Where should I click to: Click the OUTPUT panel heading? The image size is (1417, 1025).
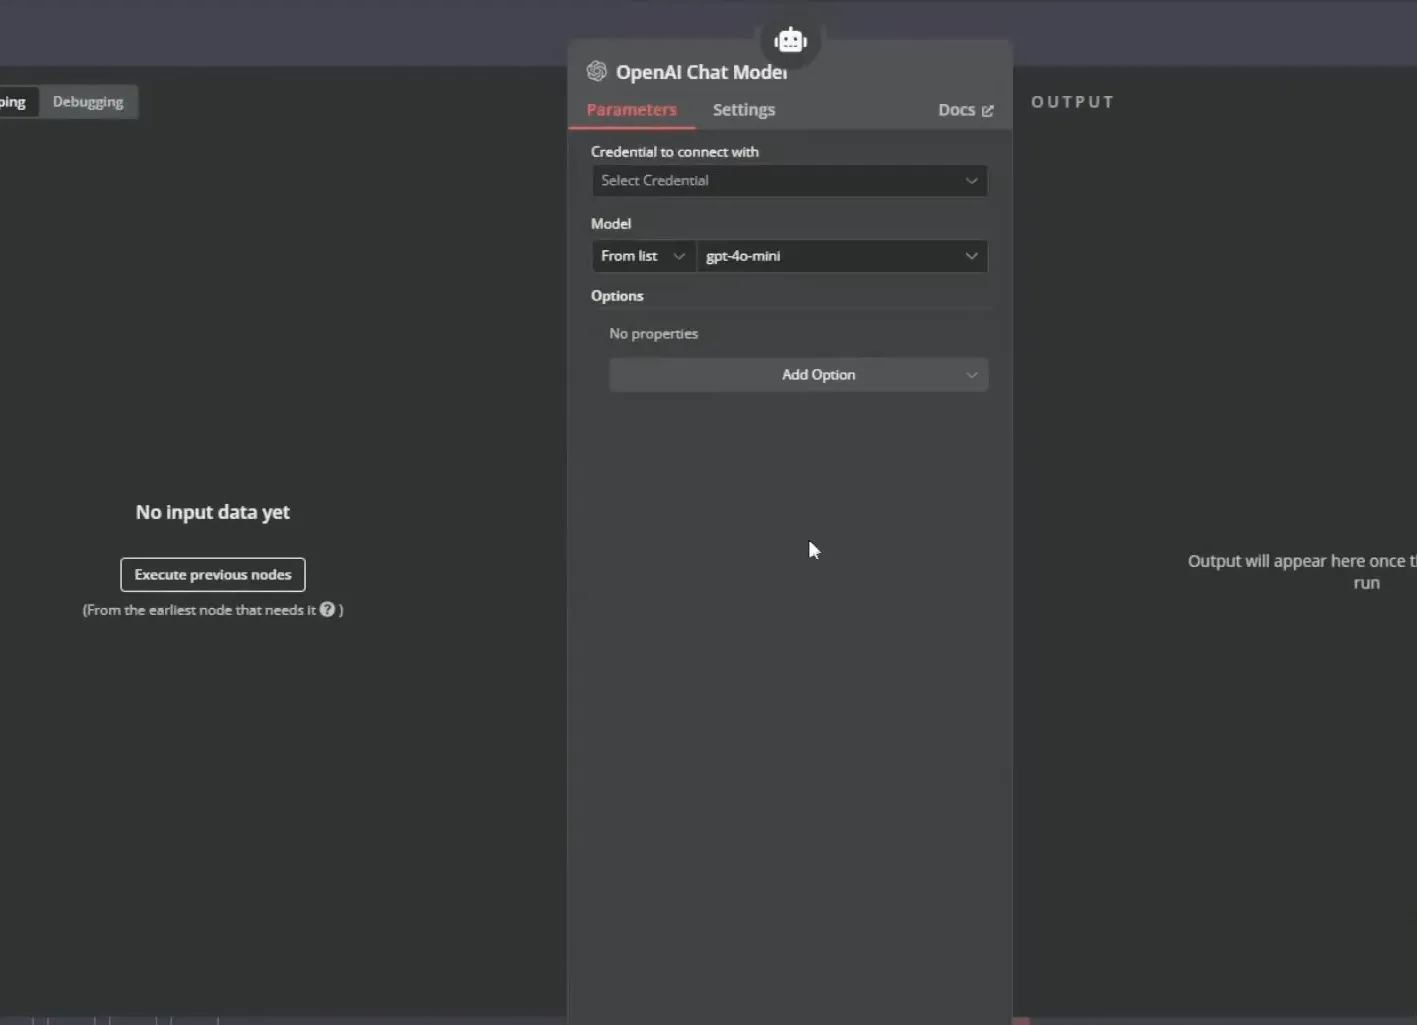[x=1072, y=102]
